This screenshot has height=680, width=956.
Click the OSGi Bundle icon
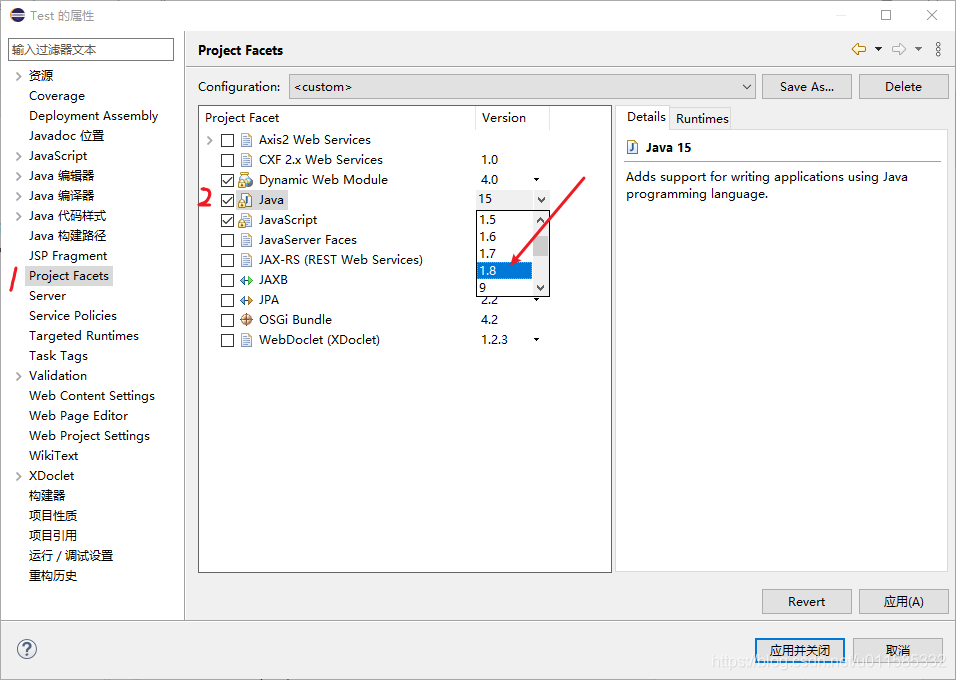coord(246,320)
